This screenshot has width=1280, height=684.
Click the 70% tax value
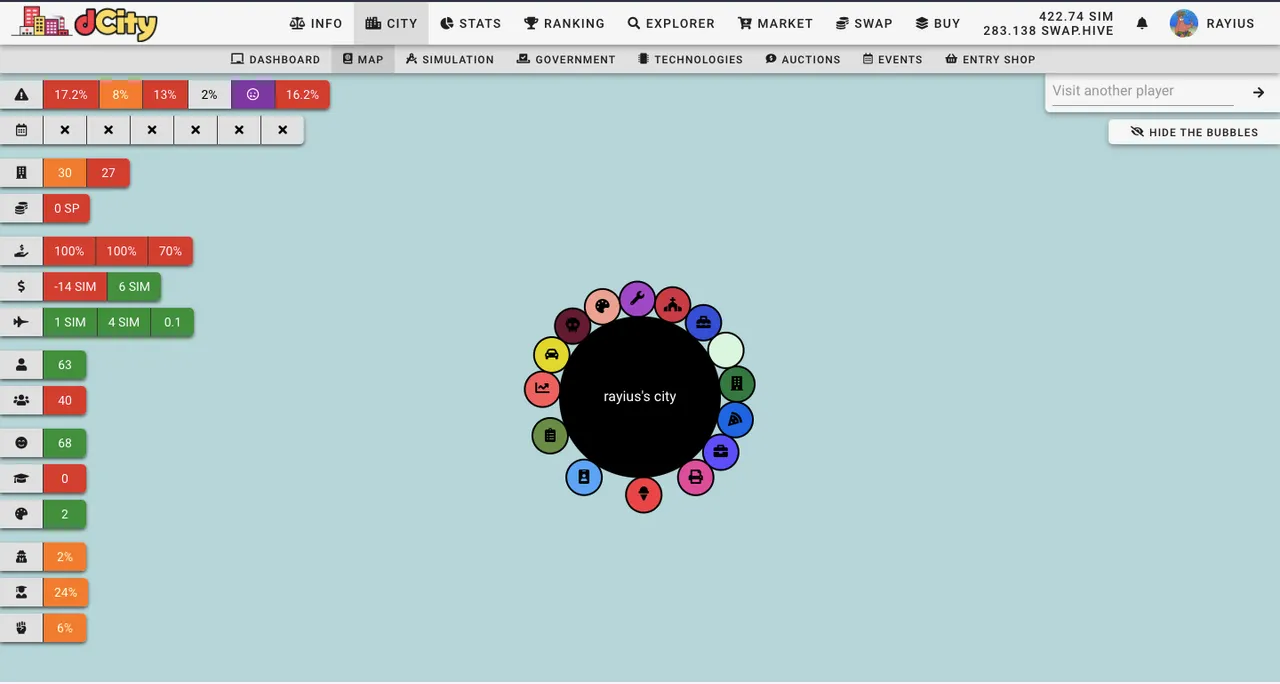(x=170, y=251)
